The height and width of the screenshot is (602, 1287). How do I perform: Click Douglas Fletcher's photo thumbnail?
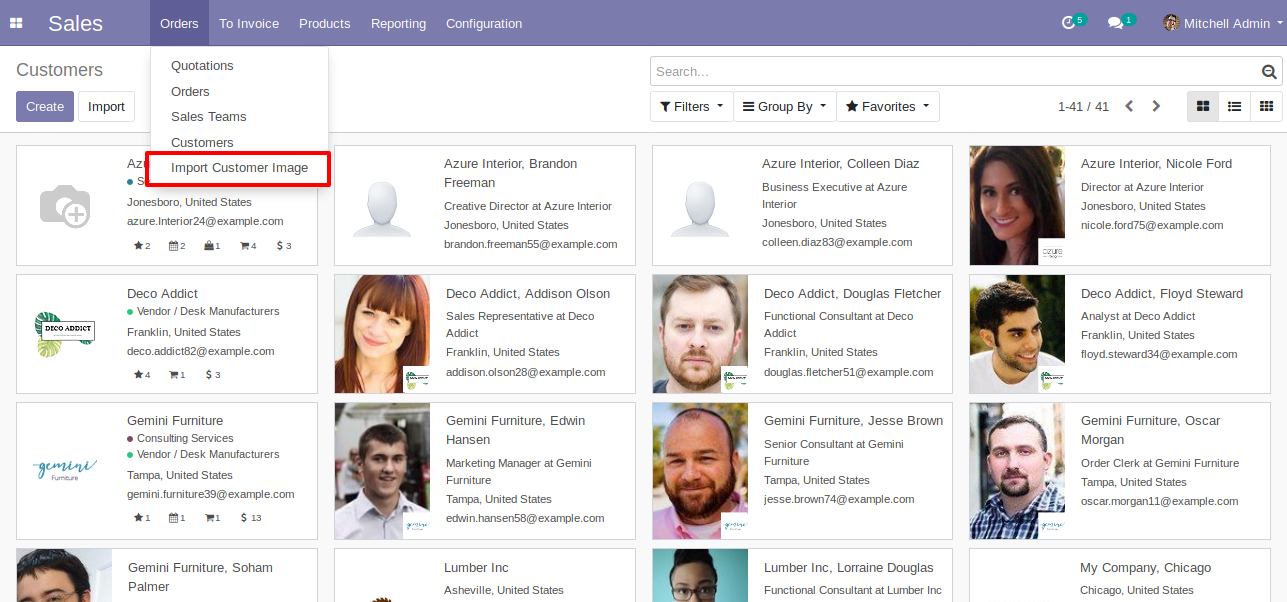701,334
